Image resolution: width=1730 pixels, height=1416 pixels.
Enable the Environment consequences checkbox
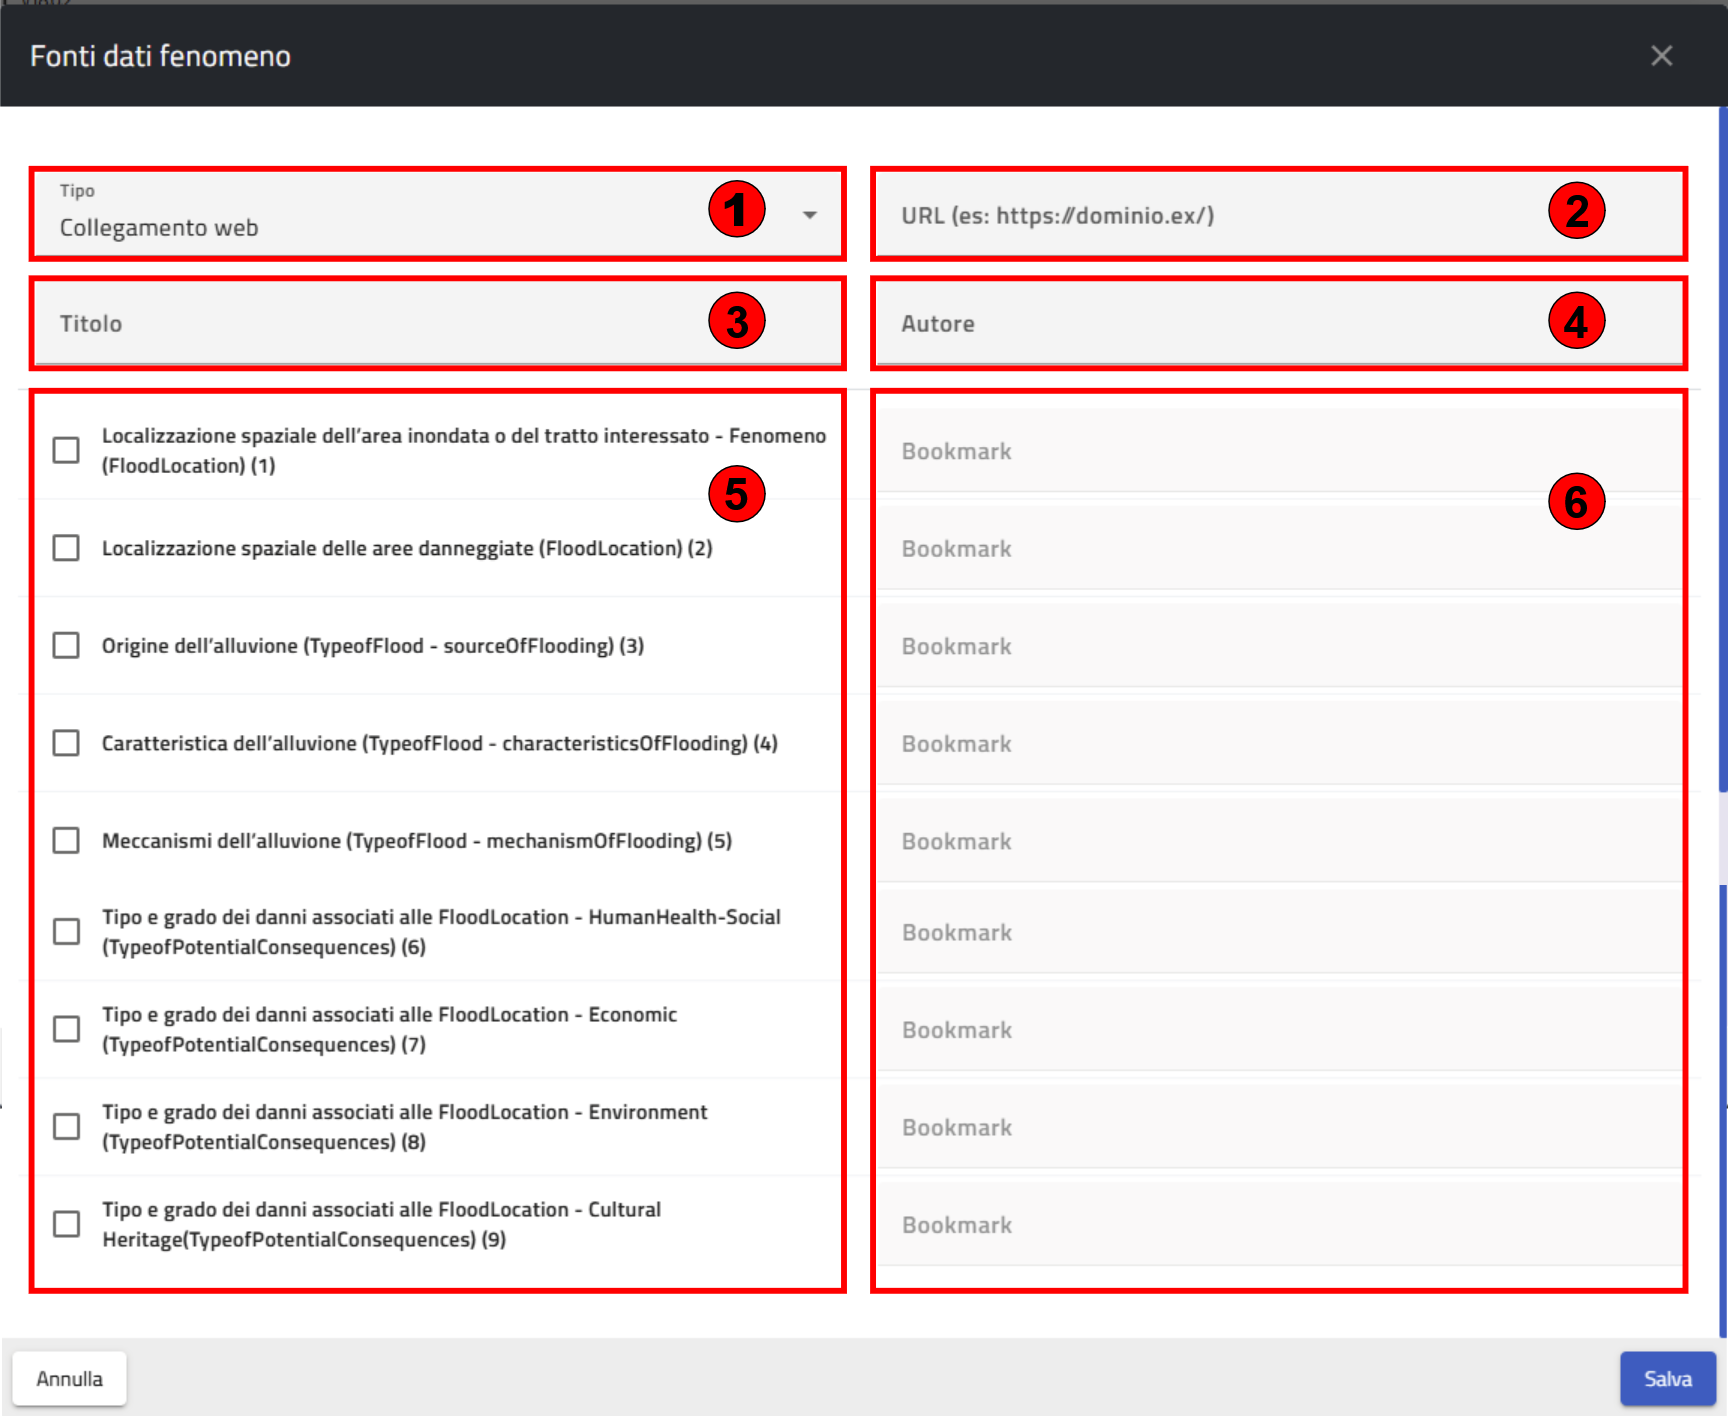(x=66, y=1126)
